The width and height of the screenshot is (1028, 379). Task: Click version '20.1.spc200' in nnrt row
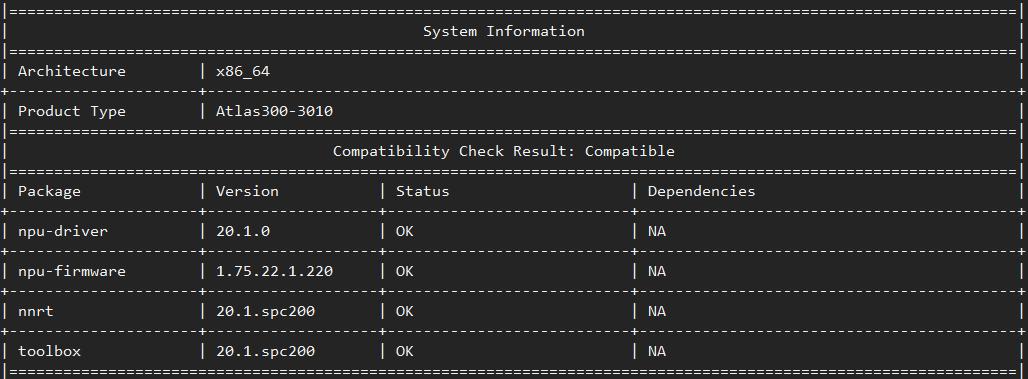tap(265, 311)
